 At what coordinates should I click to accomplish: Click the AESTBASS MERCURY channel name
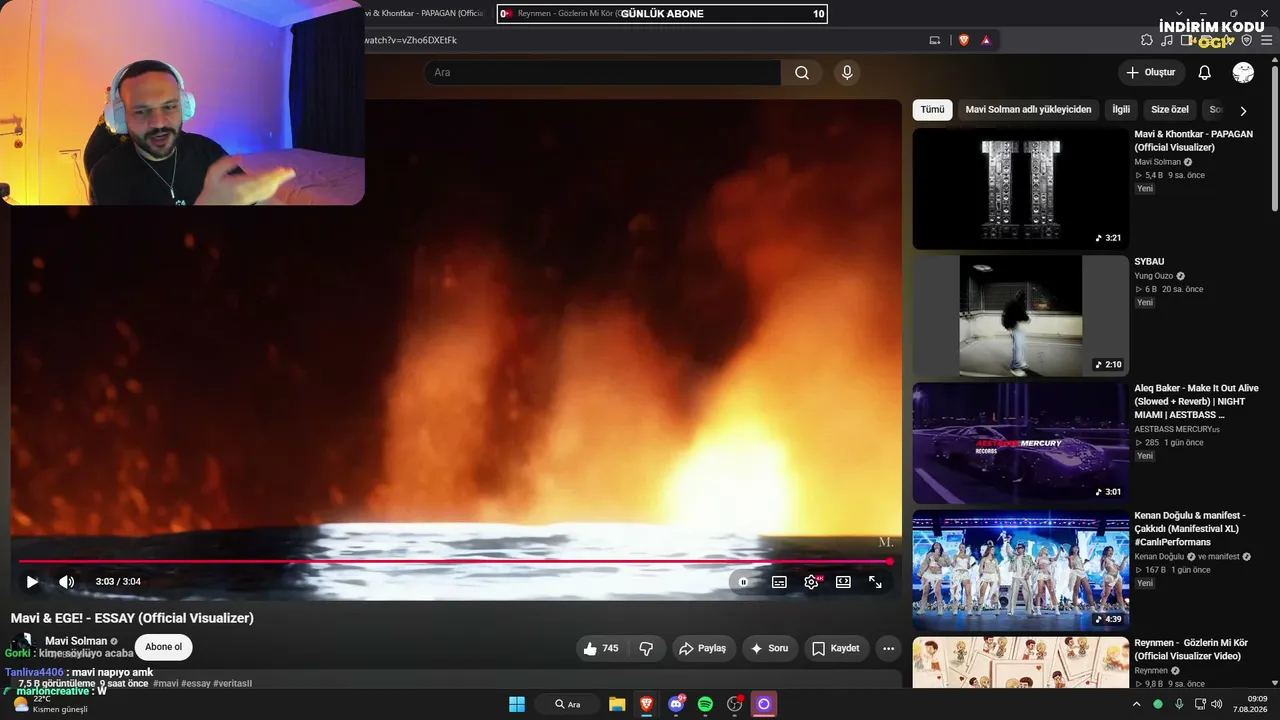click(1177, 430)
